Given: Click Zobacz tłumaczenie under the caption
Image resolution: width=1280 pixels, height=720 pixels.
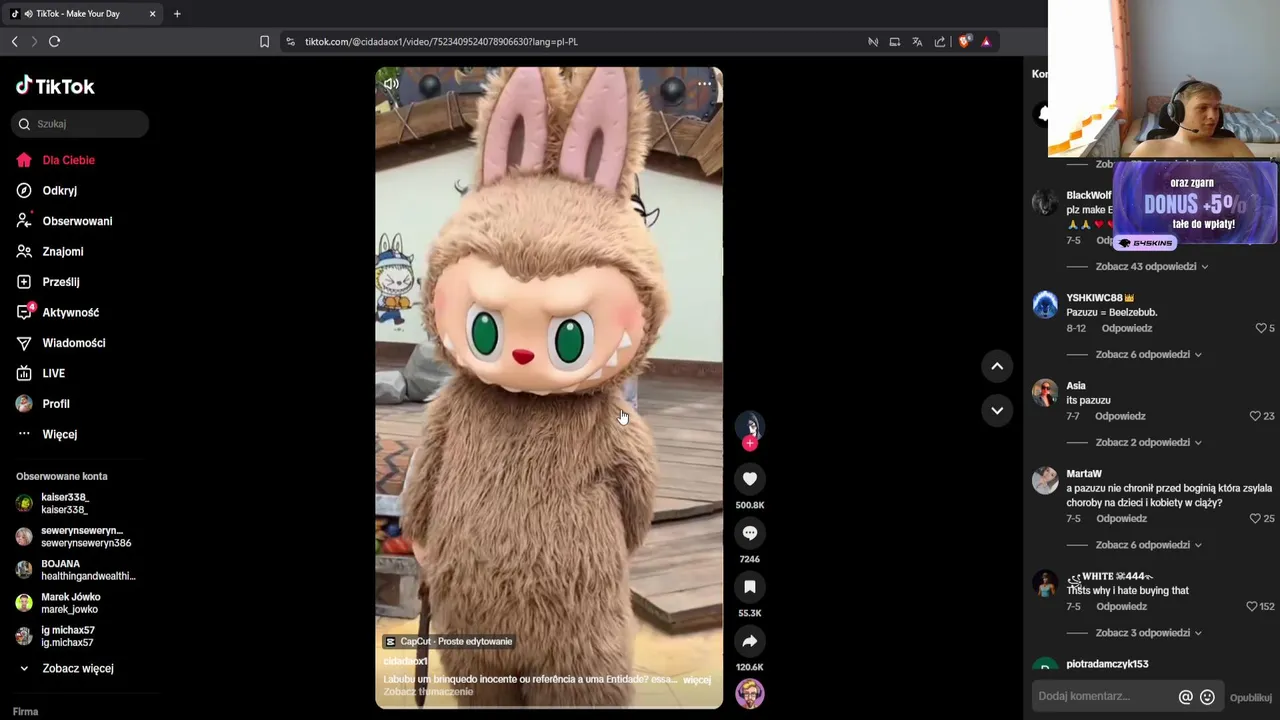Looking at the screenshot, I should click(428, 692).
